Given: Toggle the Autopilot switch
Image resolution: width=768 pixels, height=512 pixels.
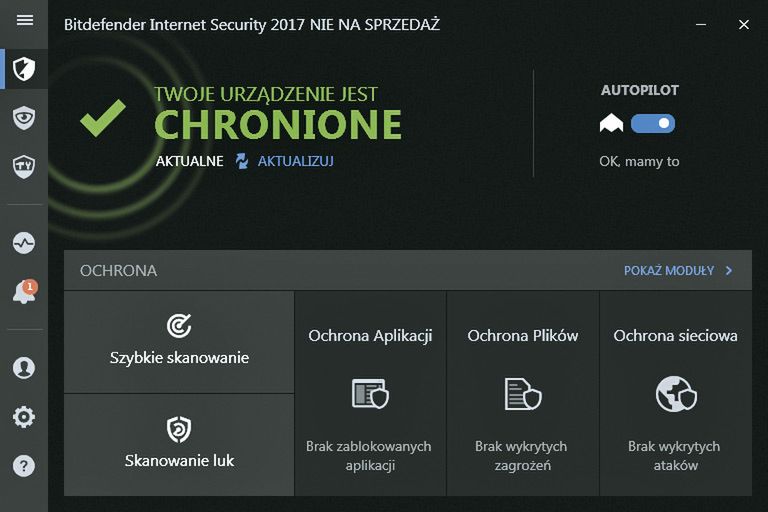Looking at the screenshot, I should click(653, 124).
